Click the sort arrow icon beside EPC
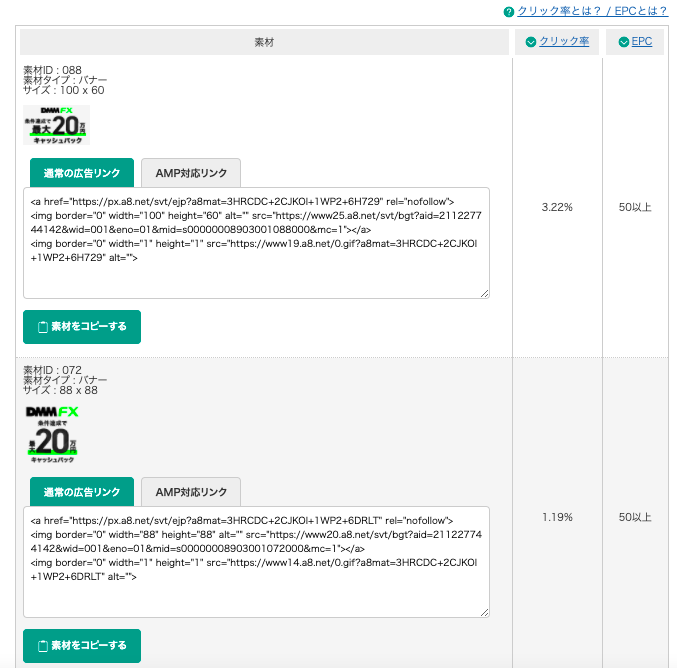 point(624,42)
